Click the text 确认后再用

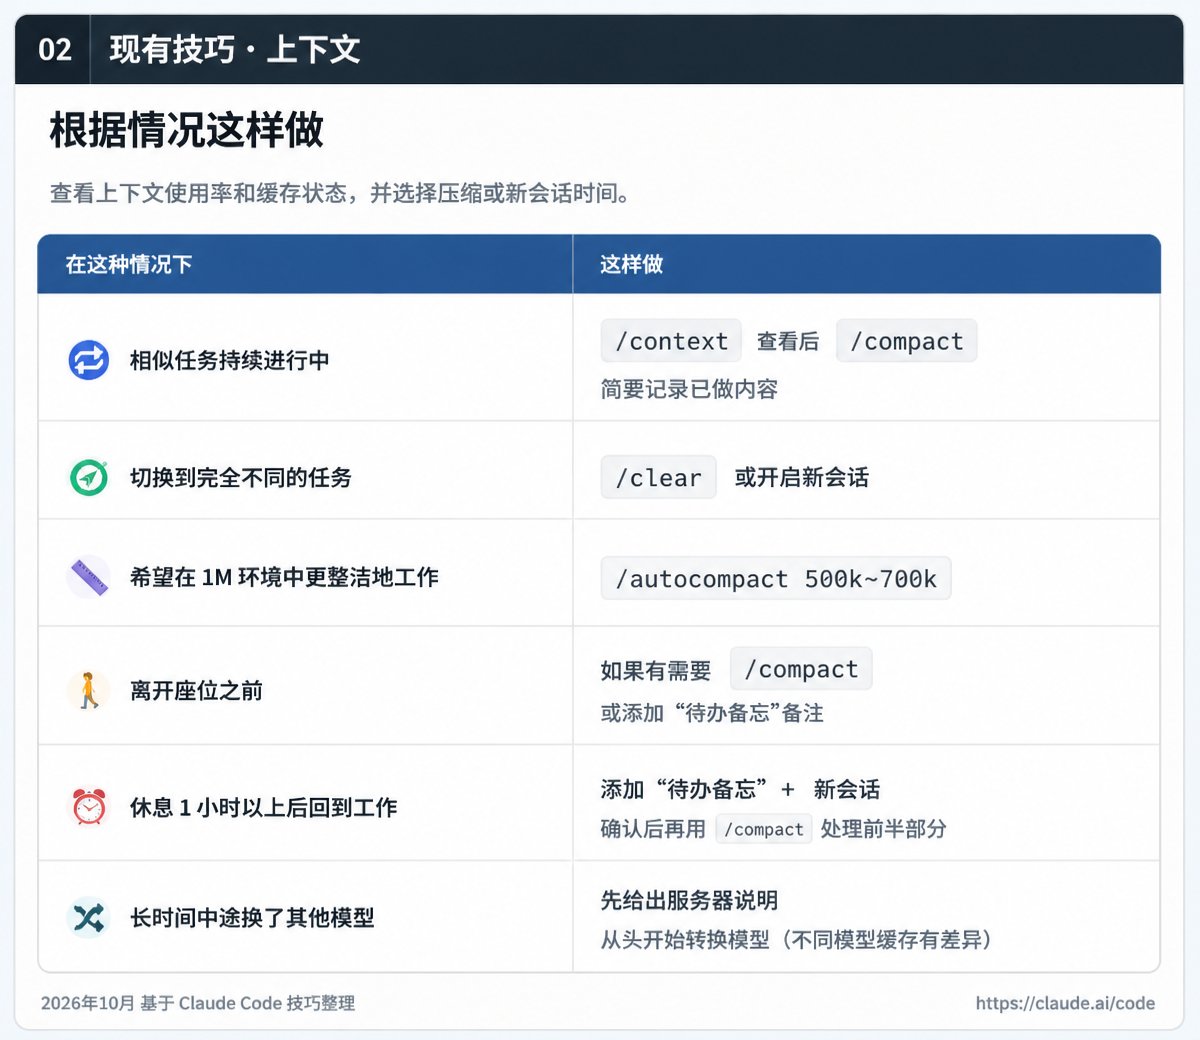[x=653, y=829]
